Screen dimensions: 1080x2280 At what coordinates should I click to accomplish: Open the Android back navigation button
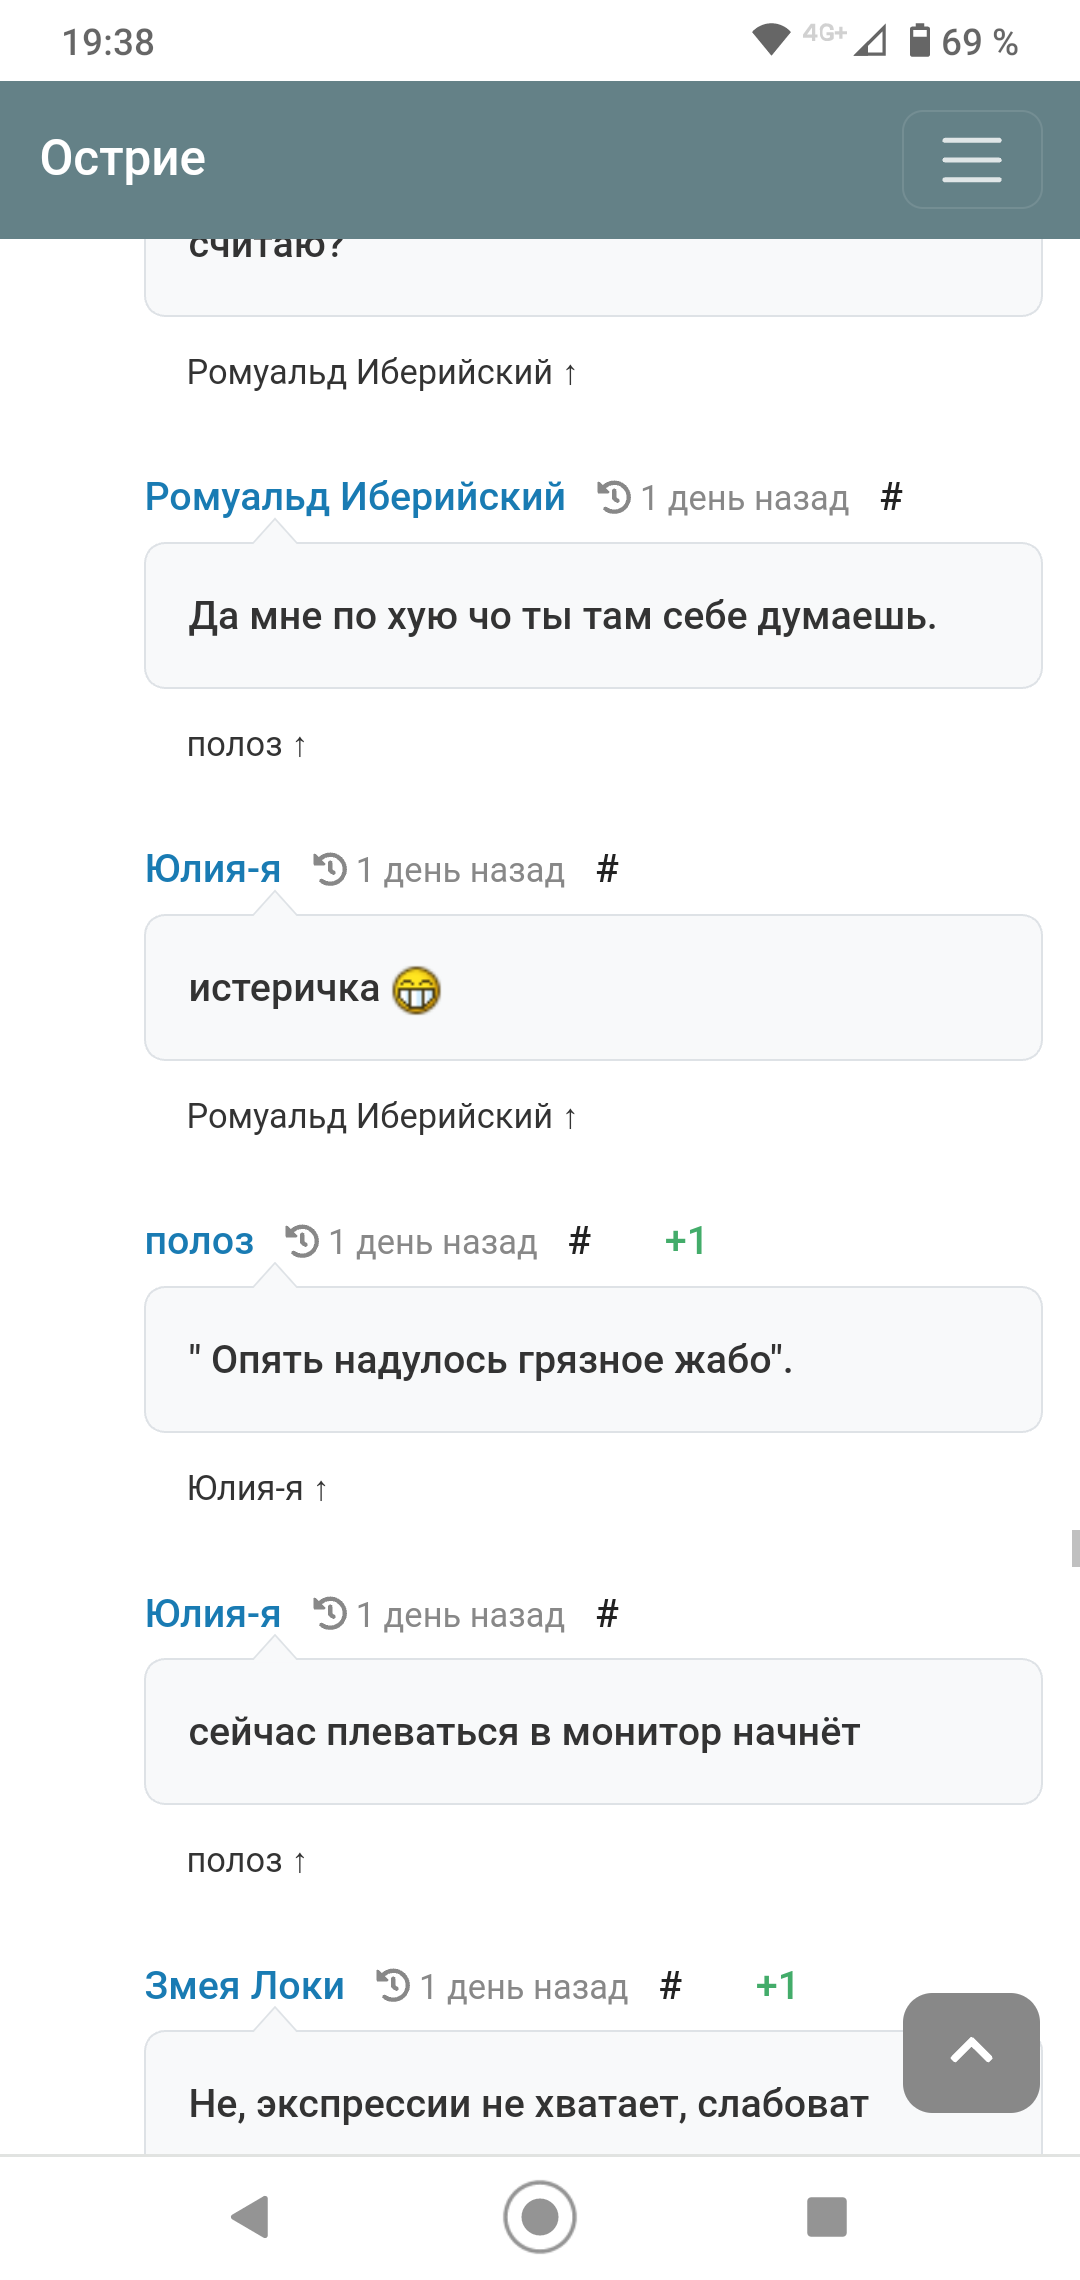(x=250, y=2217)
